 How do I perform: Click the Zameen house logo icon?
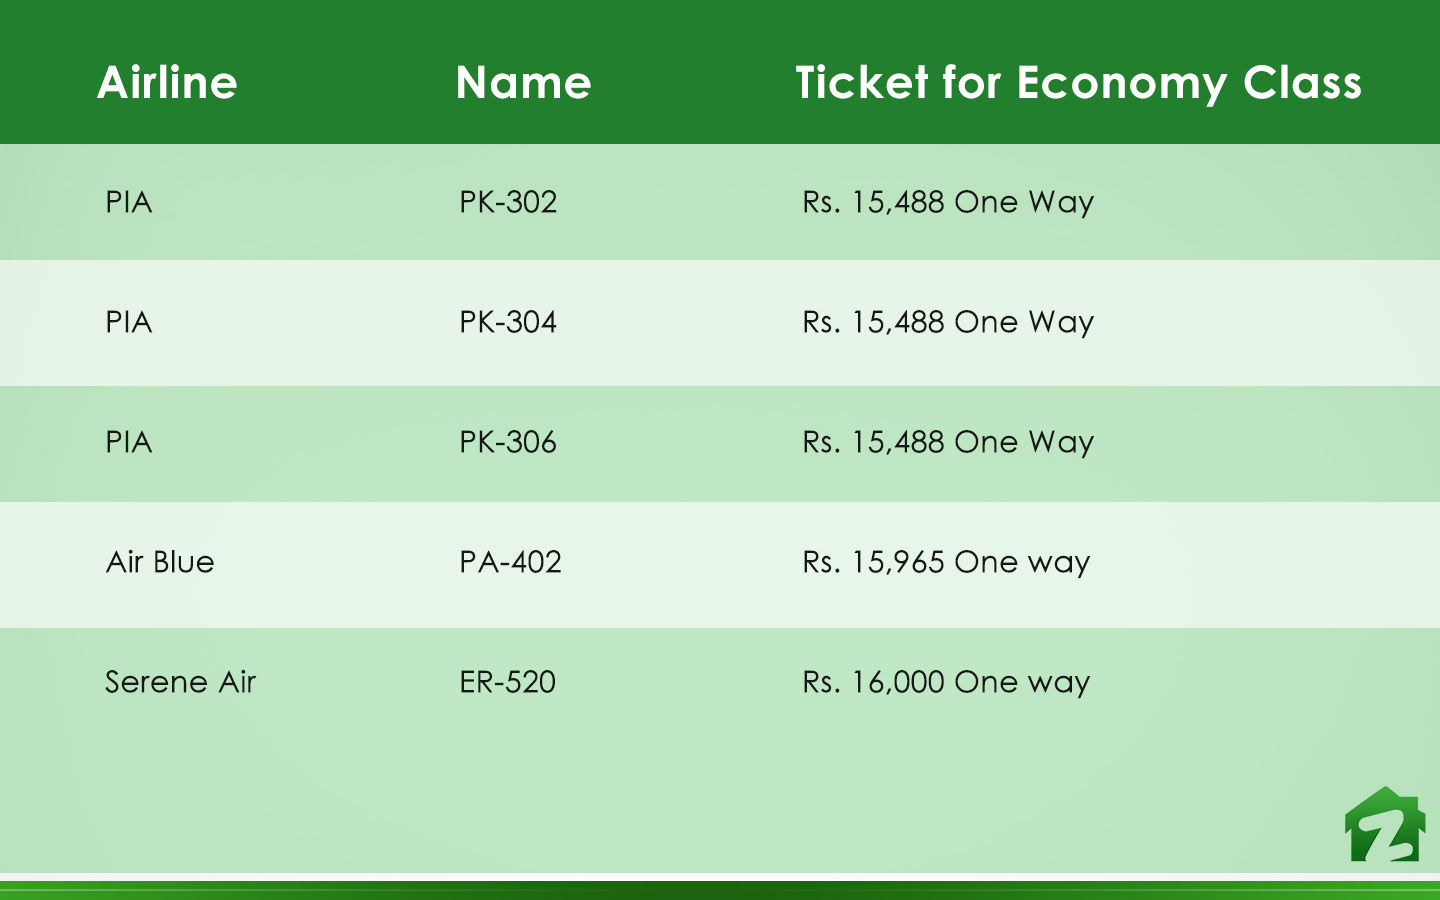click(x=1385, y=825)
